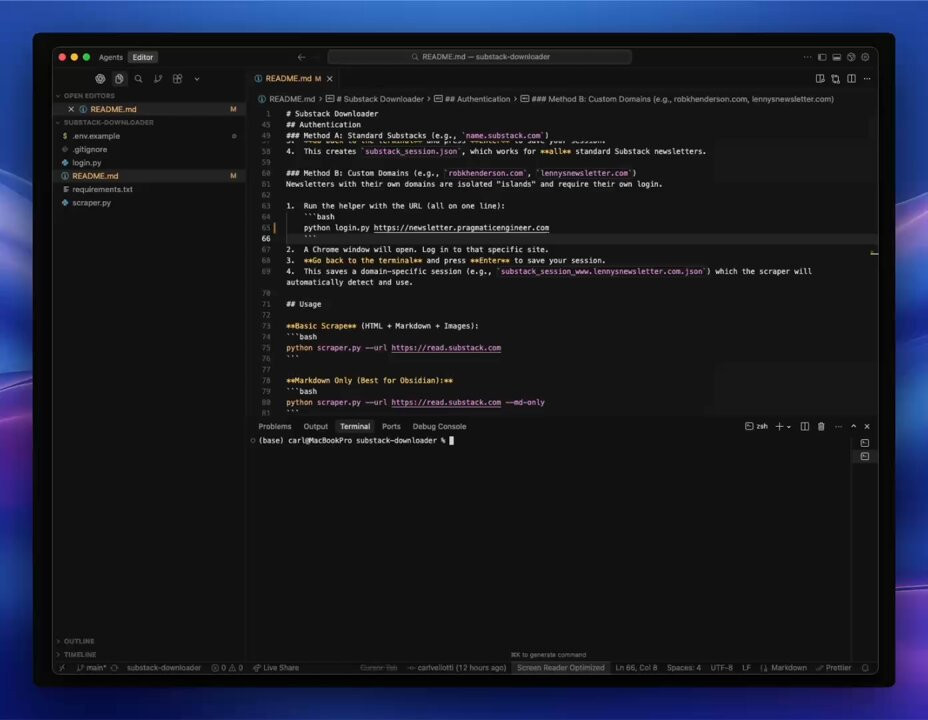Open requirements.txt file

(x=102, y=189)
